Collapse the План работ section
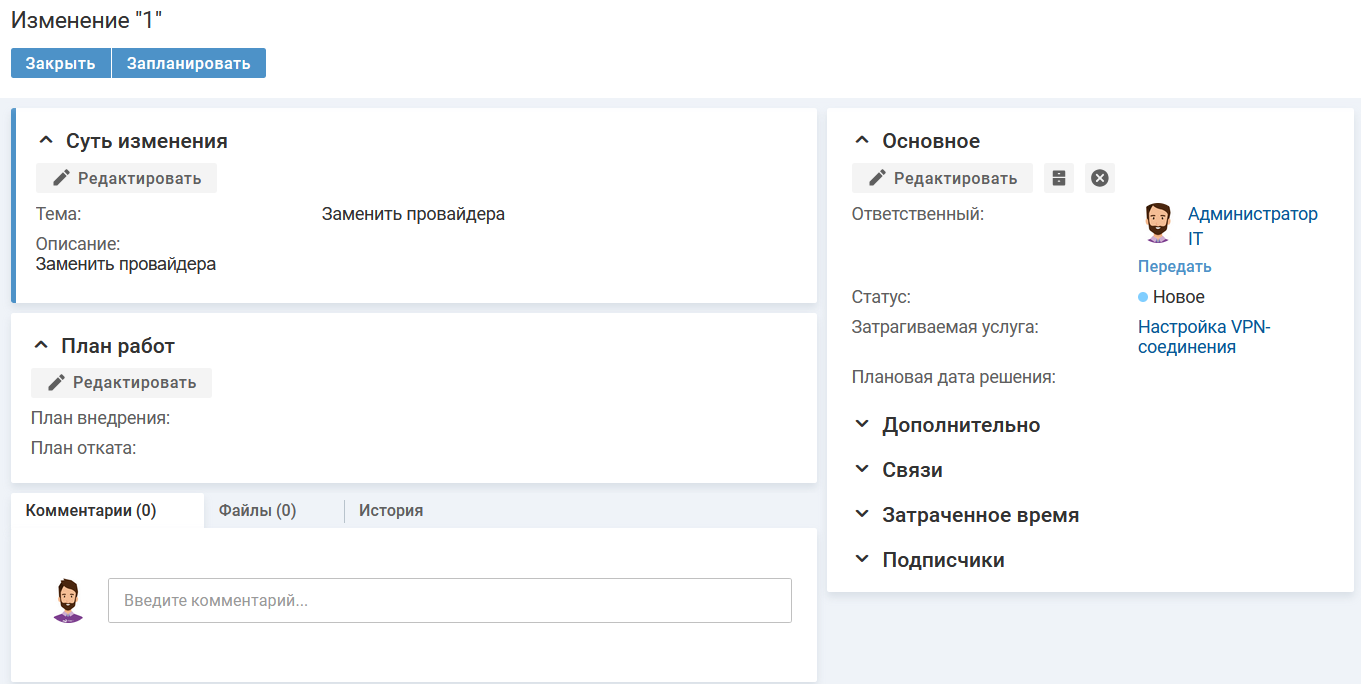1361x684 pixels. [41, 346]
